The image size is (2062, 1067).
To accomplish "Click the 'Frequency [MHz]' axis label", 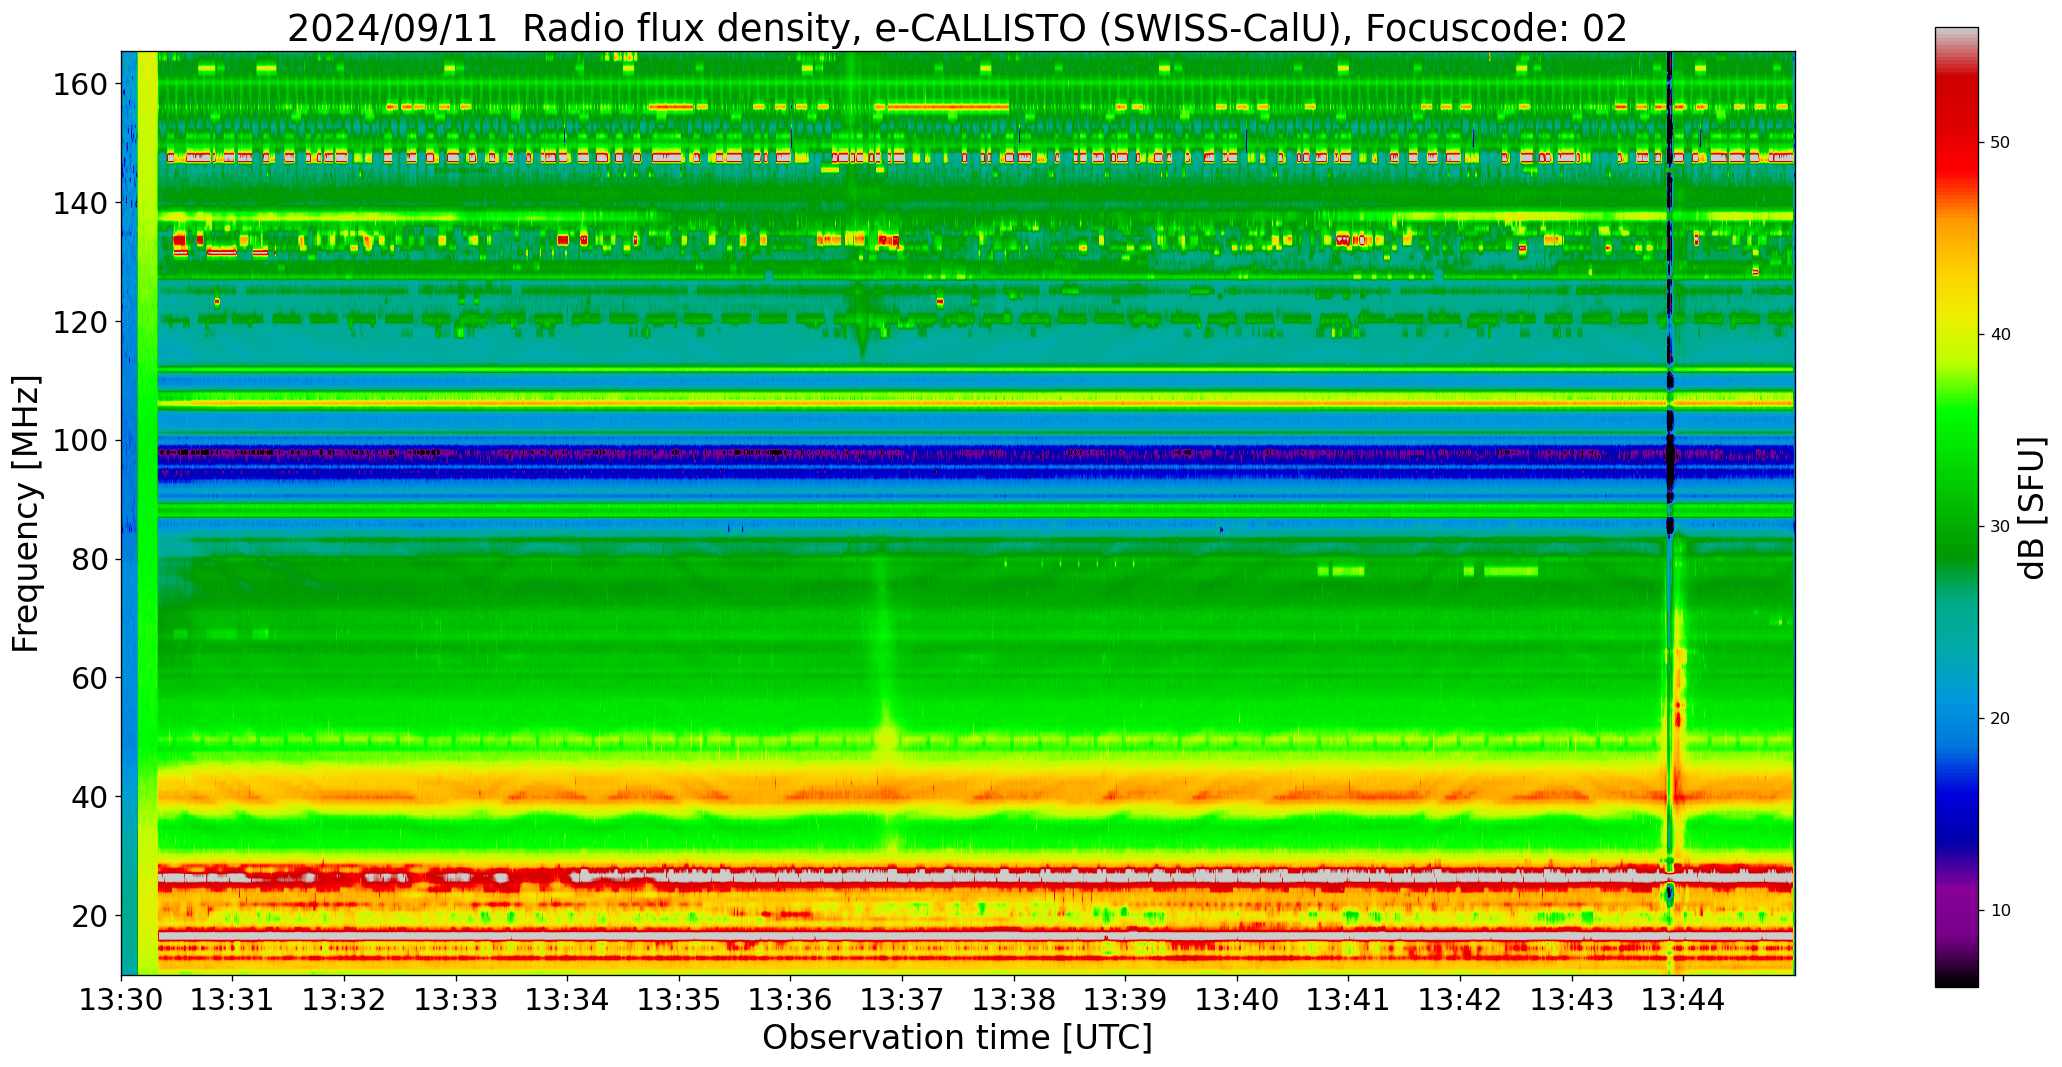I will [x=26, y=514].
